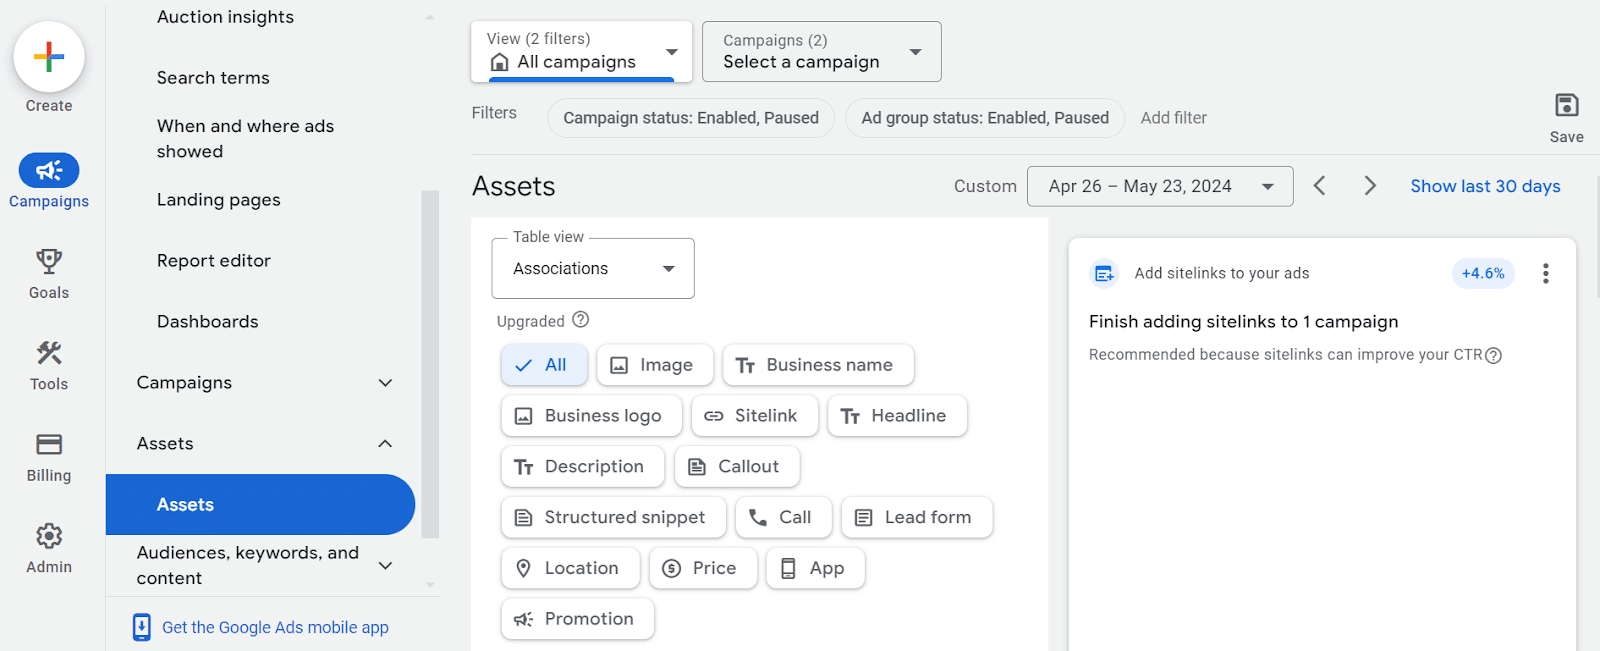Open the Table view Associations dropdown
The height and width of the screenshot is (651, 1600).
pos(593,269)
